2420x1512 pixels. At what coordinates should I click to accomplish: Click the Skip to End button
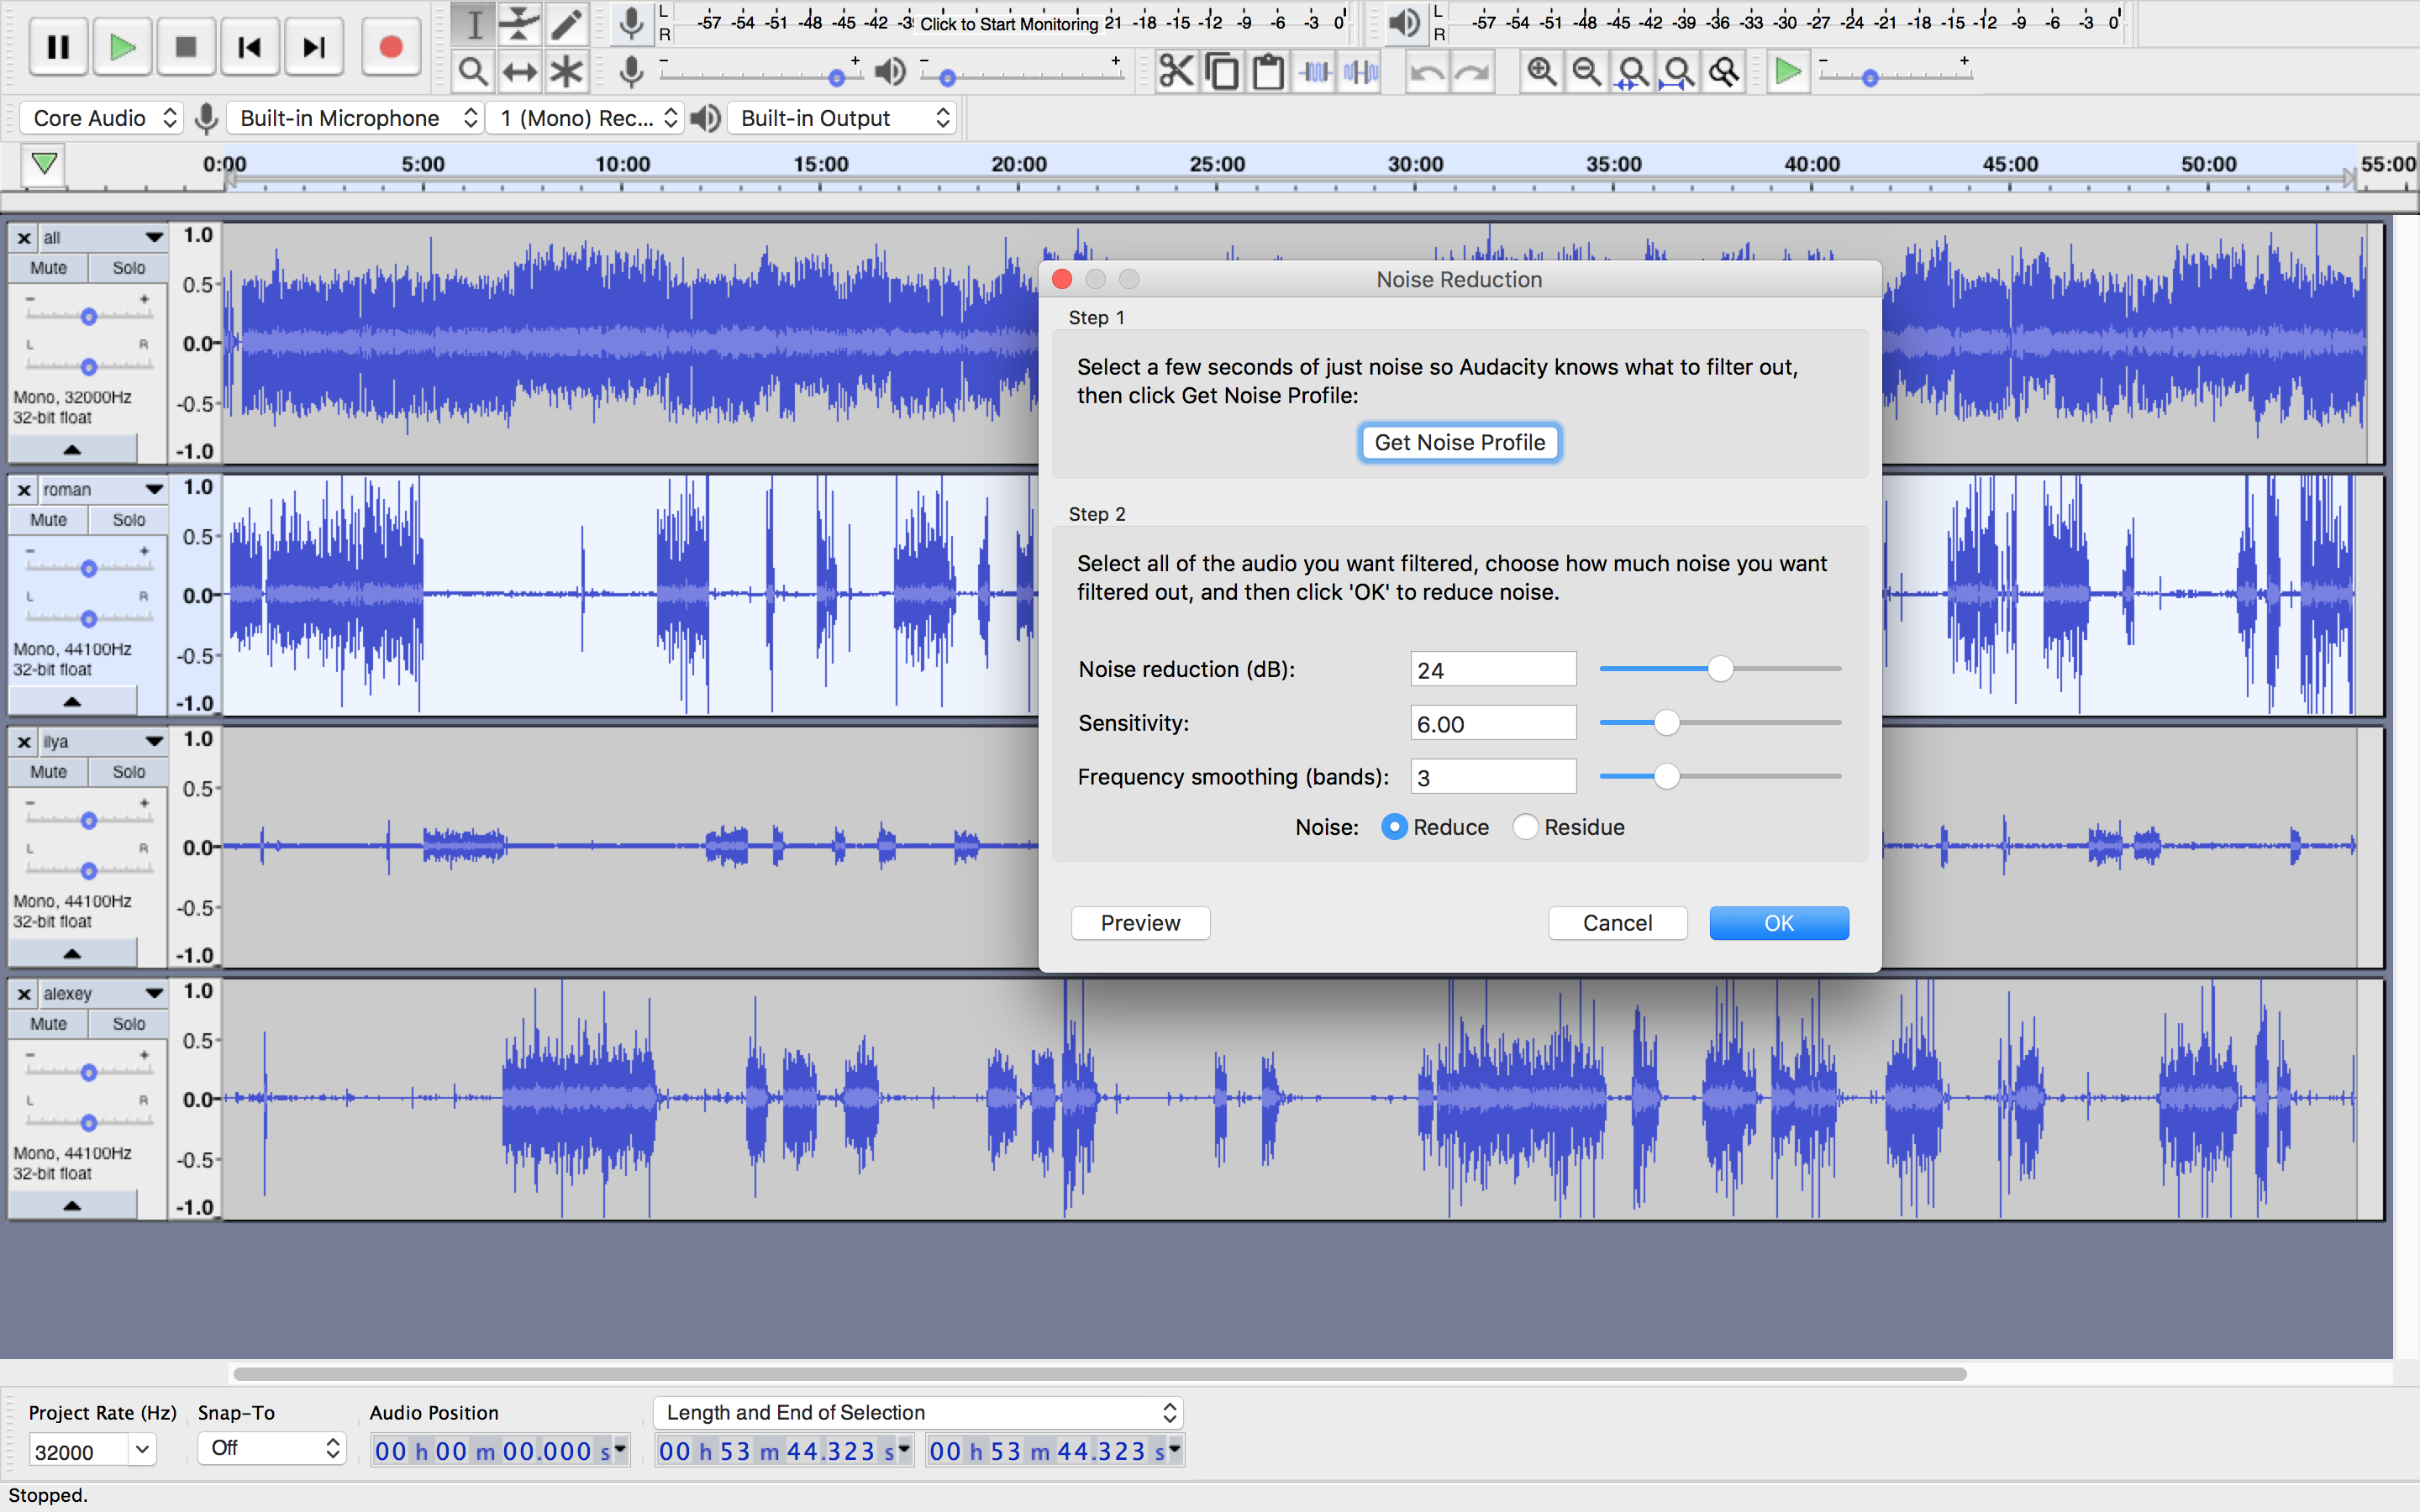(314, 47)
